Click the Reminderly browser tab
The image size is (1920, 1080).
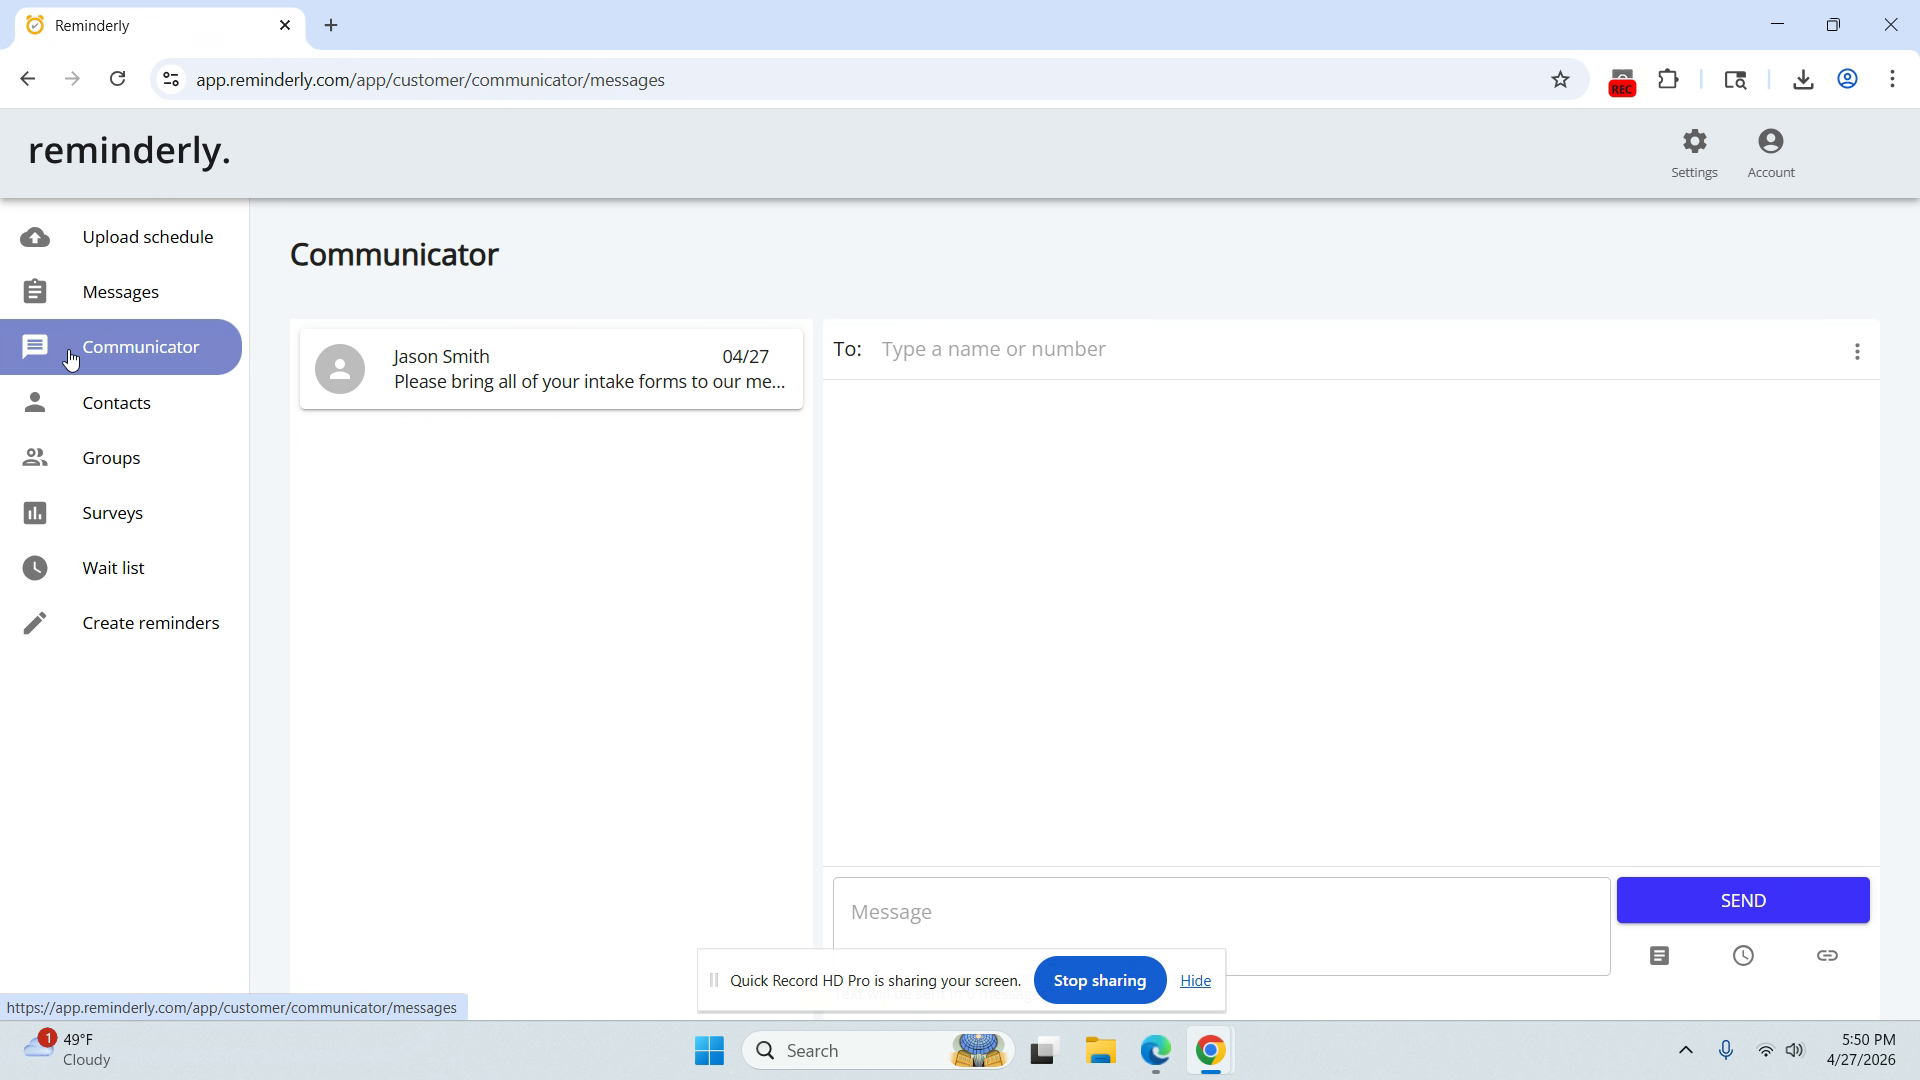pyautogui.click(x=160, y=25)
